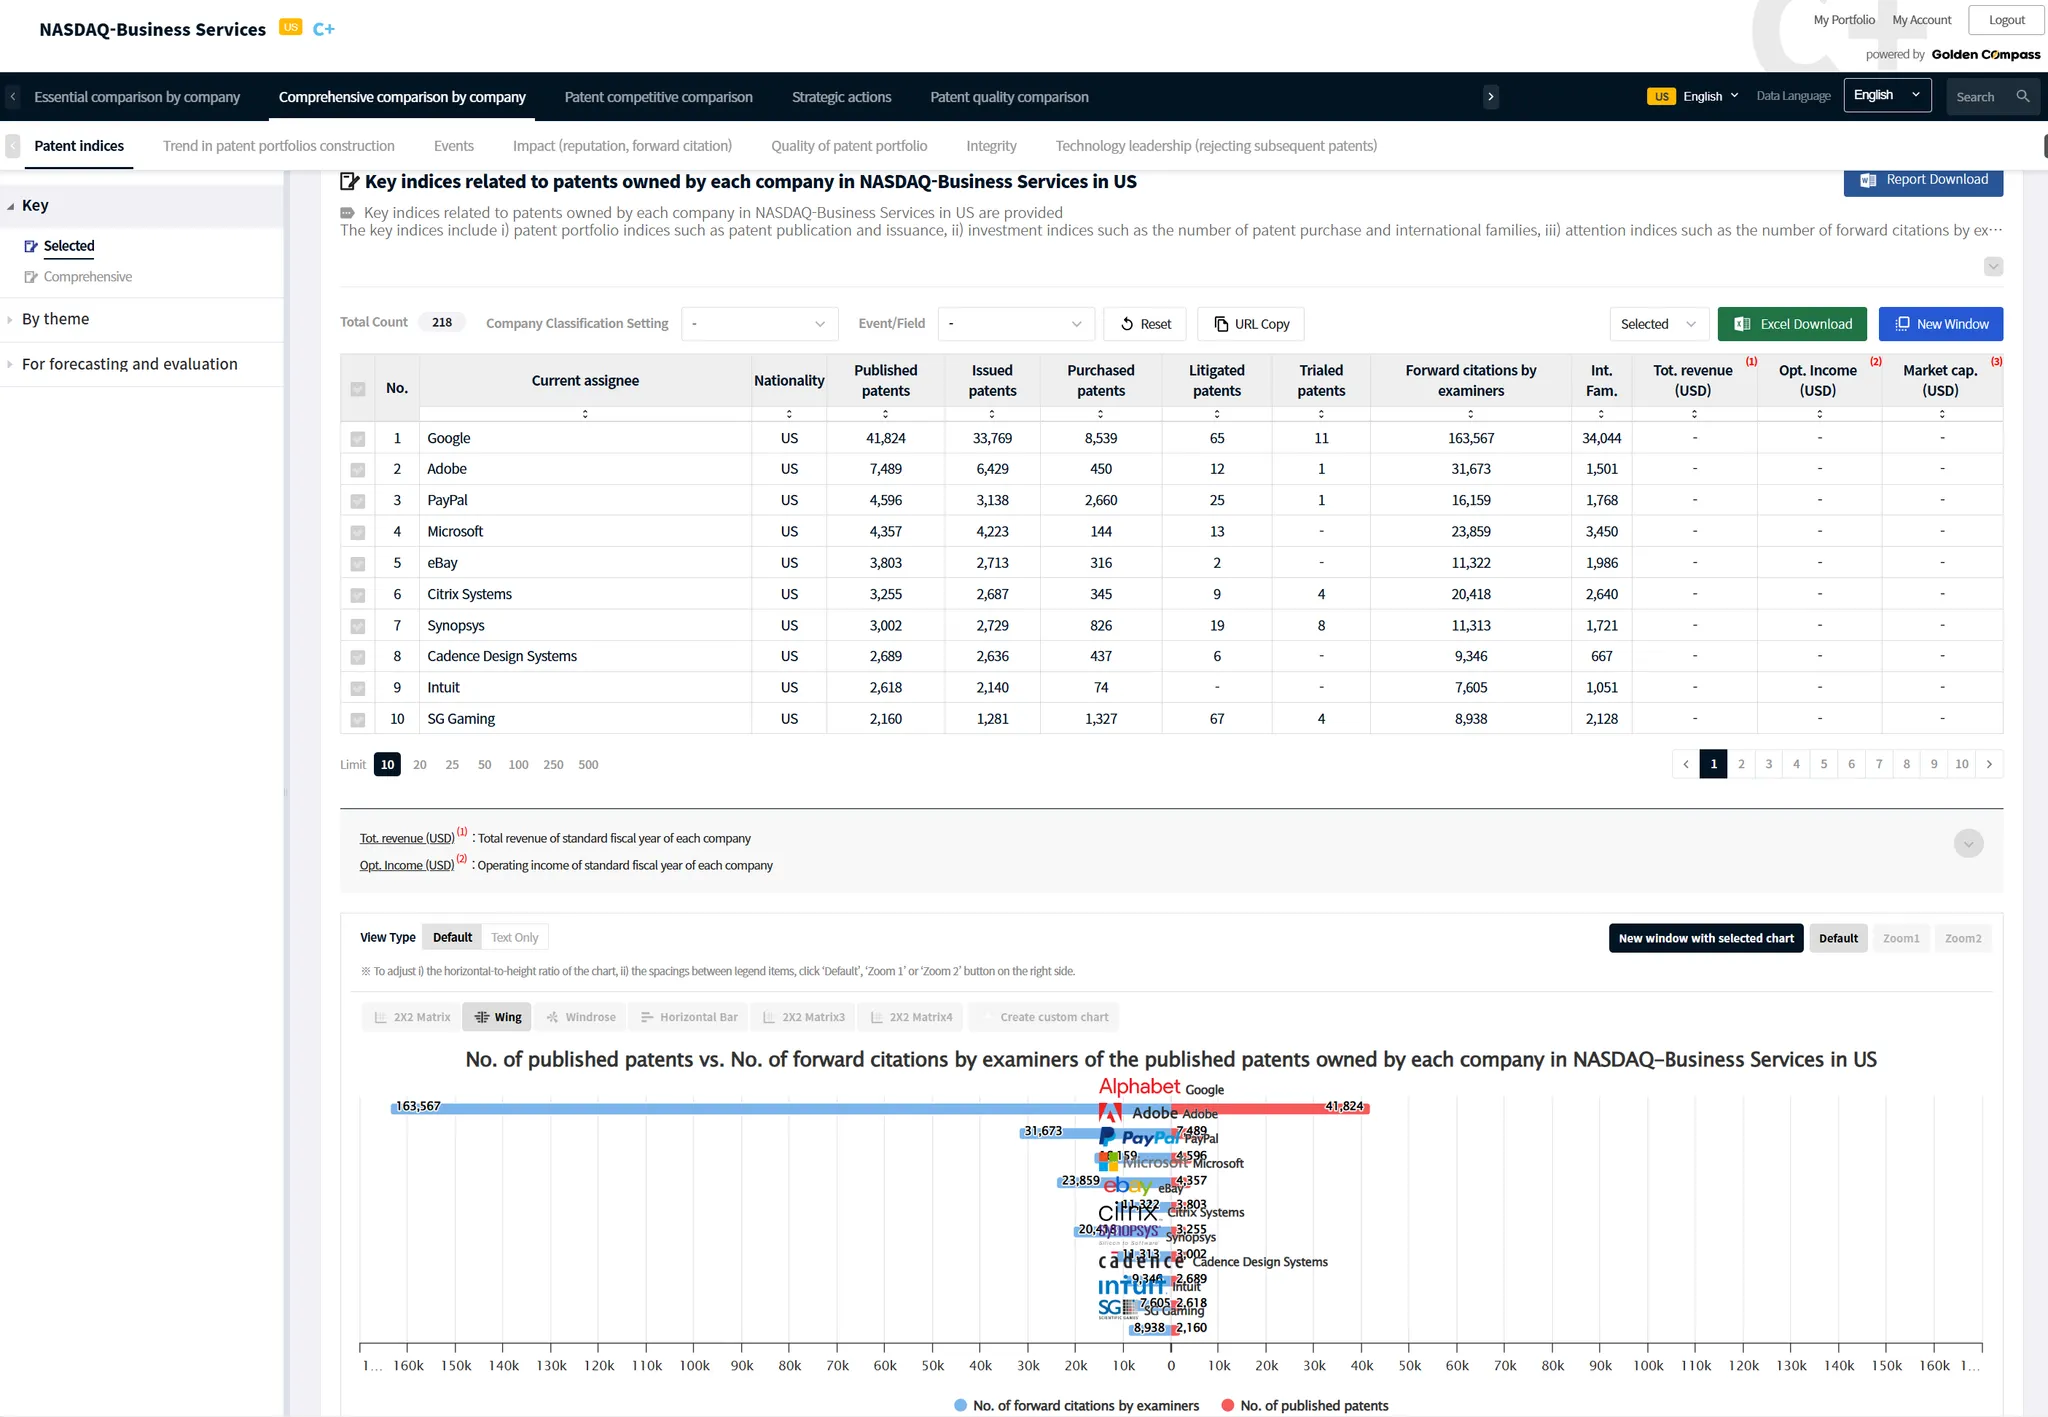Set row limit to 50
Image resolution: width=2048 pixels, height=1417 pixels.
[x=484, y=765]
